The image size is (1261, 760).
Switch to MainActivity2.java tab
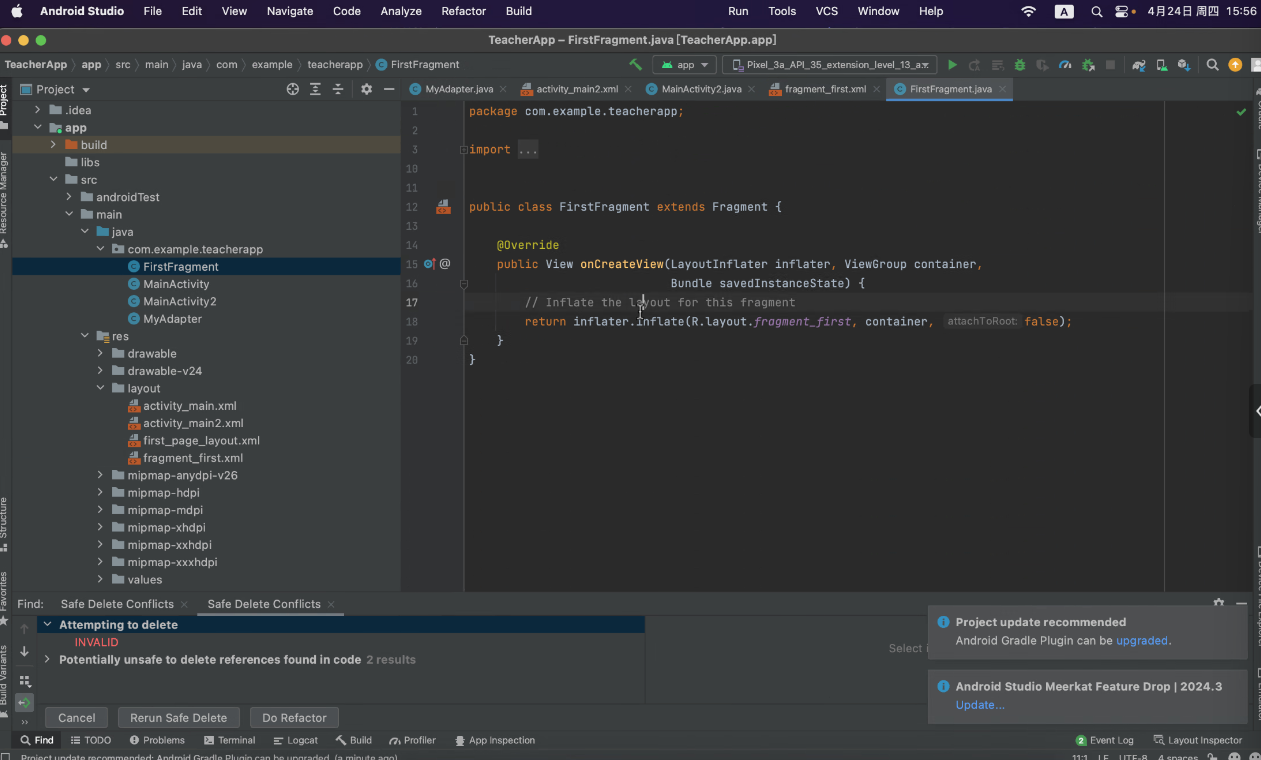coord(701,89)
